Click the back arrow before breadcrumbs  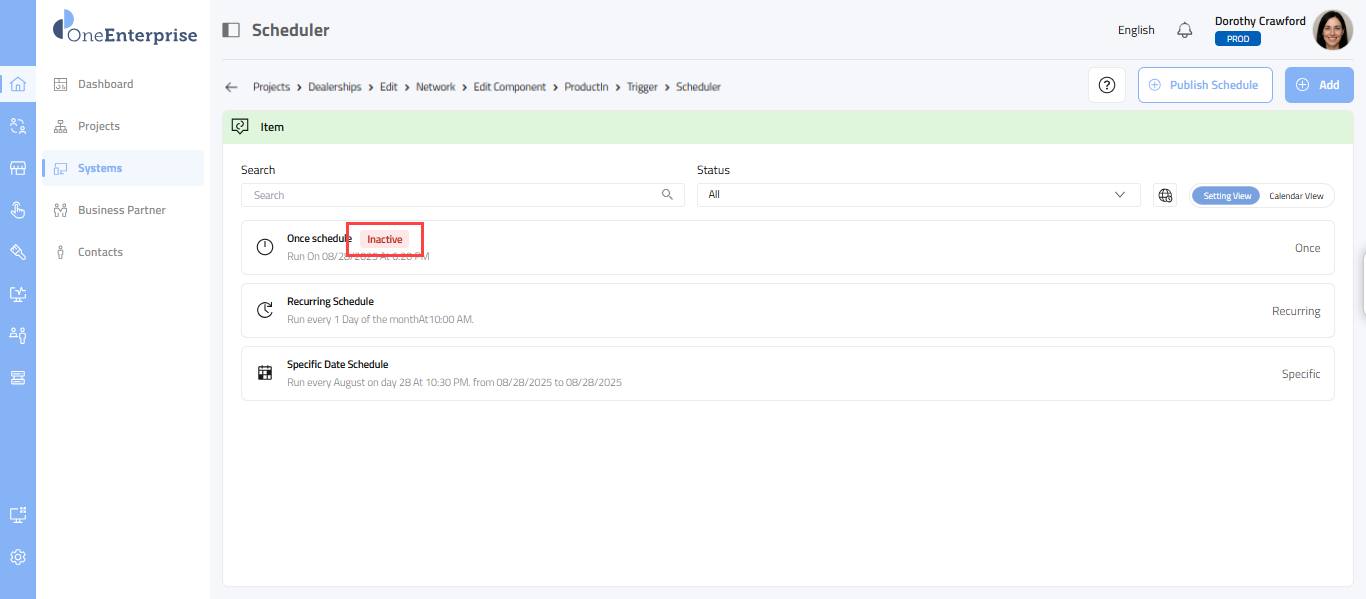tap(232, 87)
